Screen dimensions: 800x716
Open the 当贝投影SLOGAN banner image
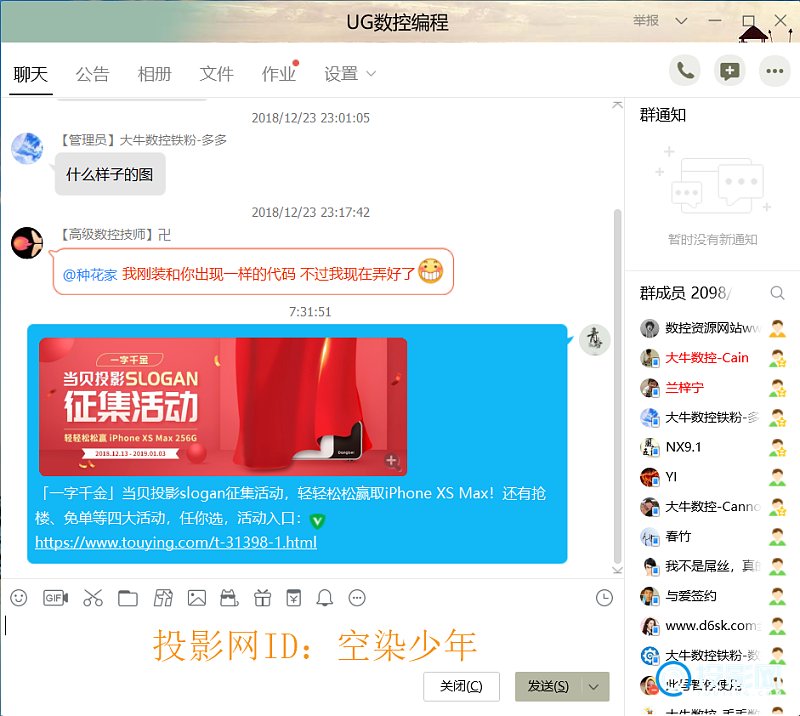[223, 407]
